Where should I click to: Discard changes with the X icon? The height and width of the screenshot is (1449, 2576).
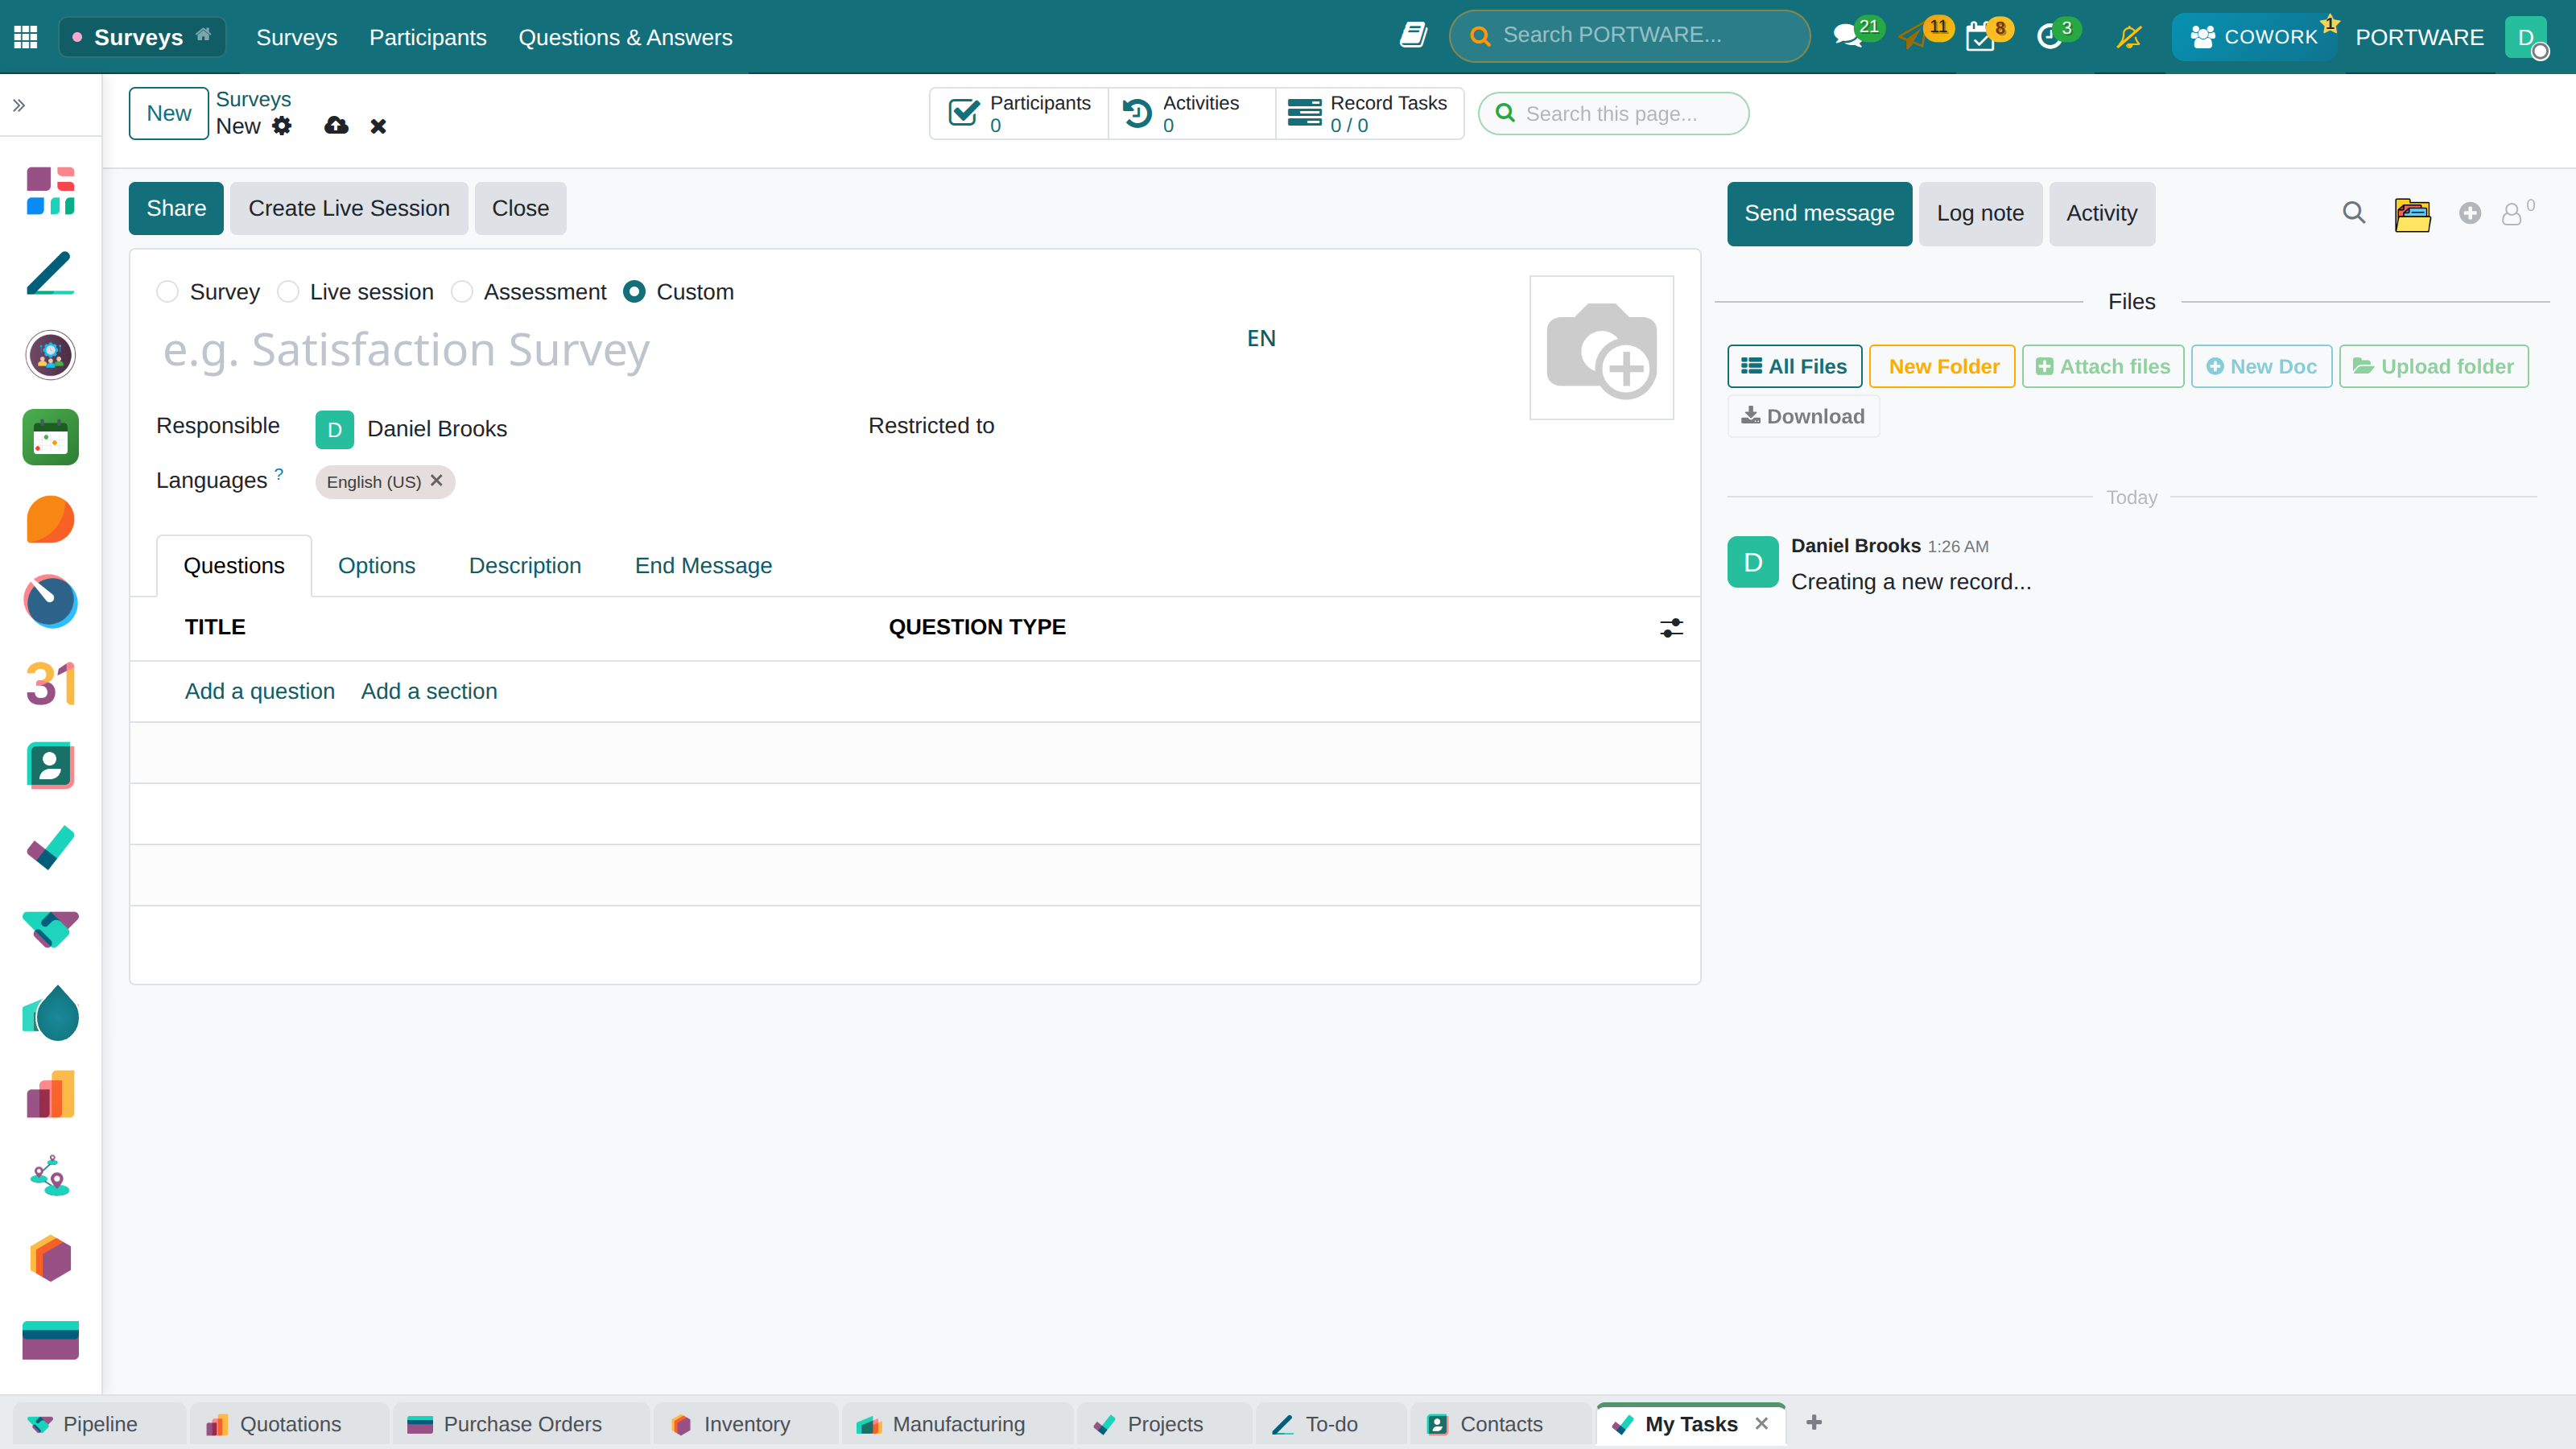378,126
